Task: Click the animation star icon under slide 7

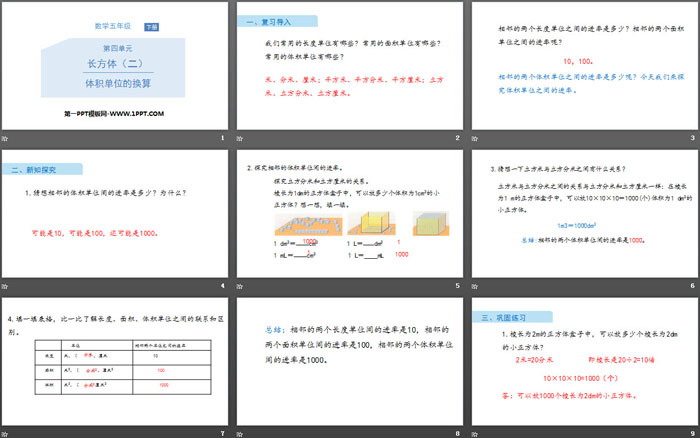Action: pyautogui.click(x=5, y=434)
